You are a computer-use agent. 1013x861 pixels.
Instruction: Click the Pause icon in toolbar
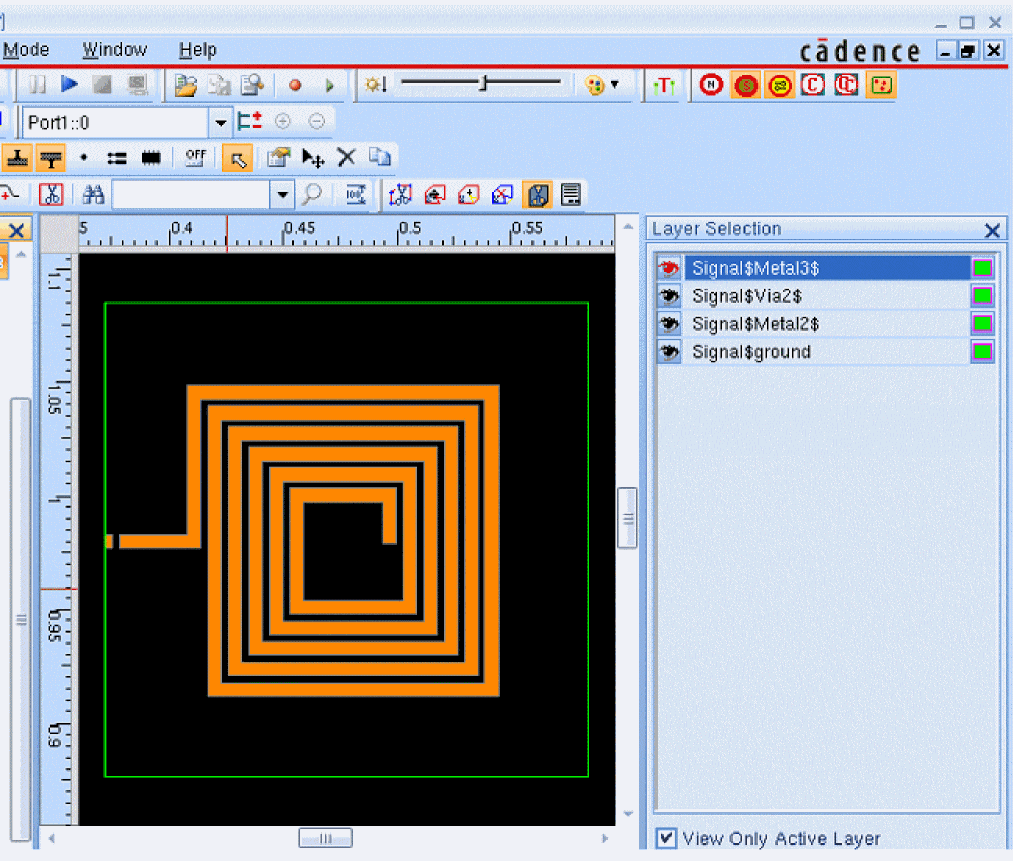(x=37, y=84)
